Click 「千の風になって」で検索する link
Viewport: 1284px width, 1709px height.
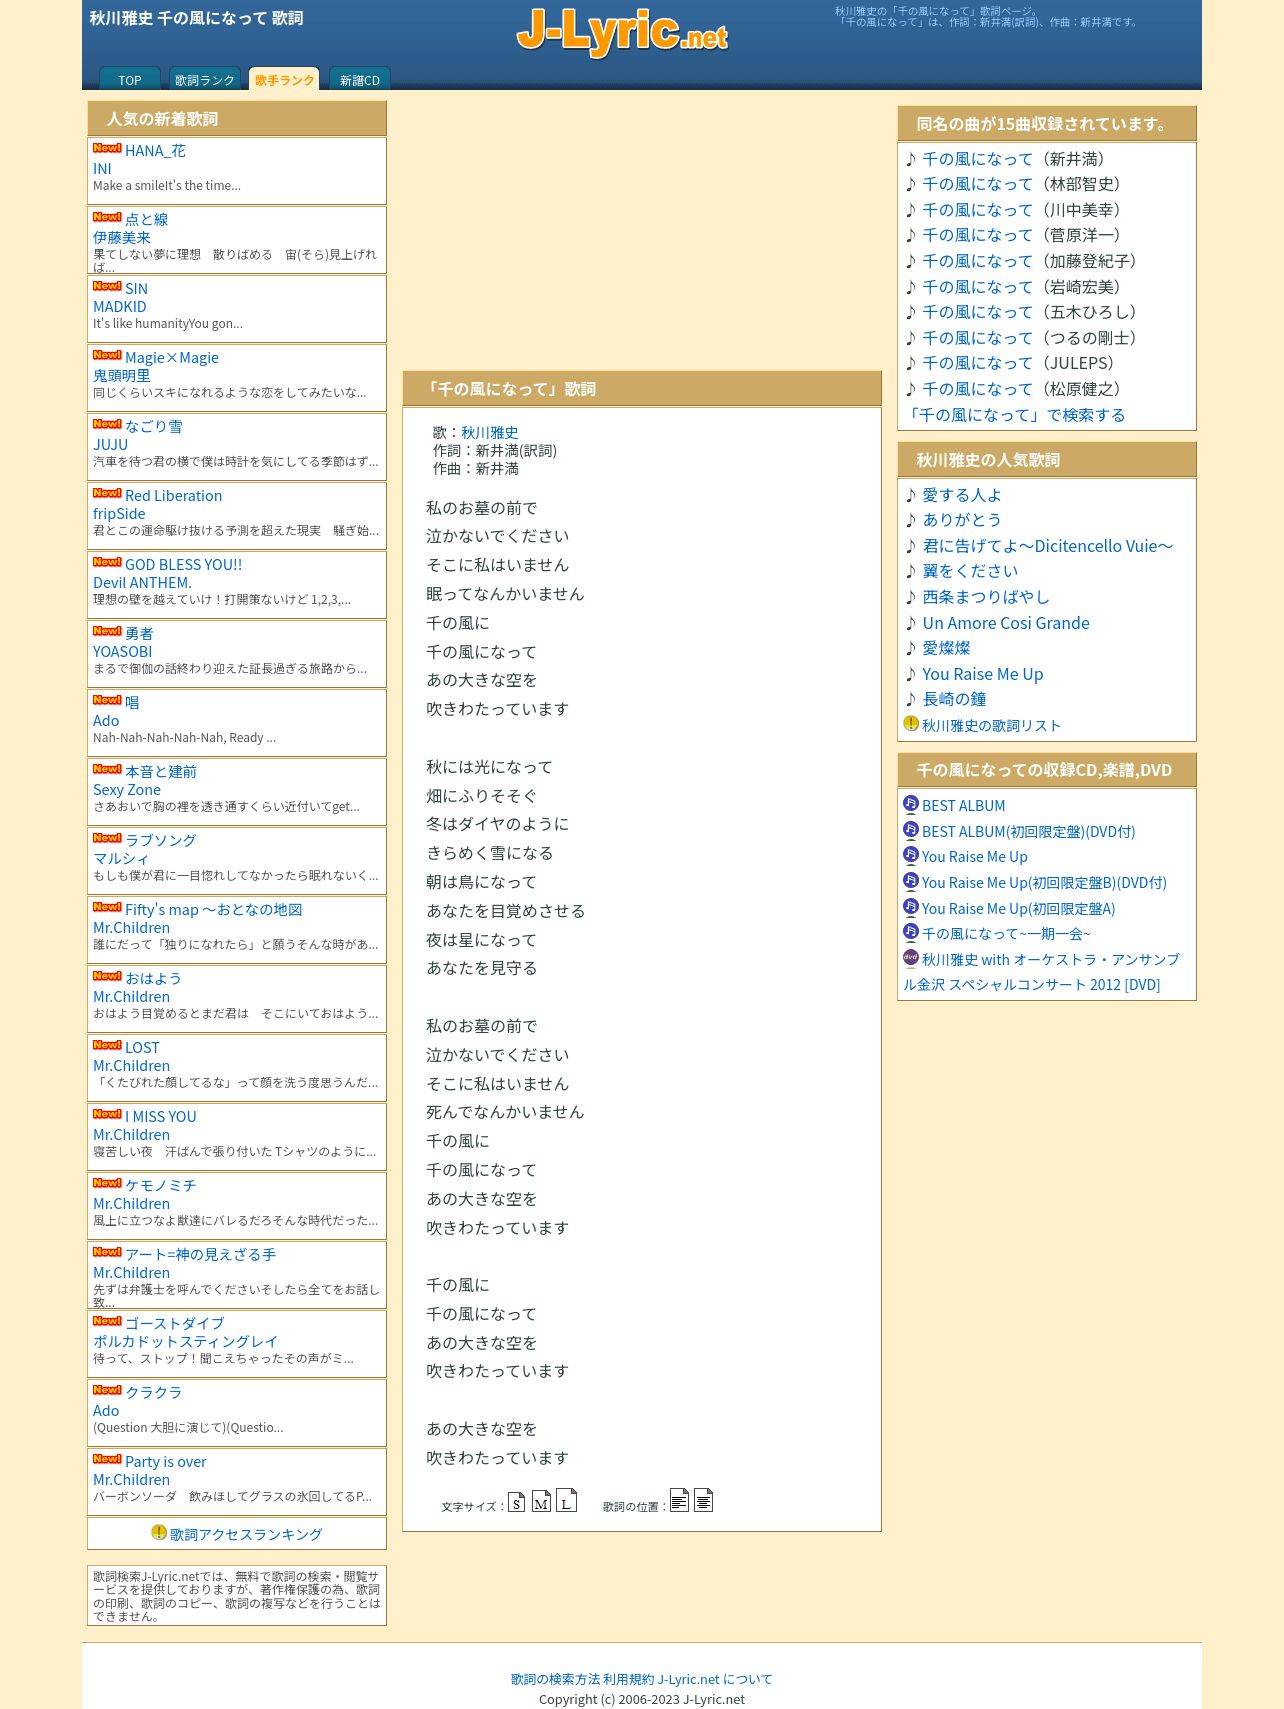(1015, 415)
